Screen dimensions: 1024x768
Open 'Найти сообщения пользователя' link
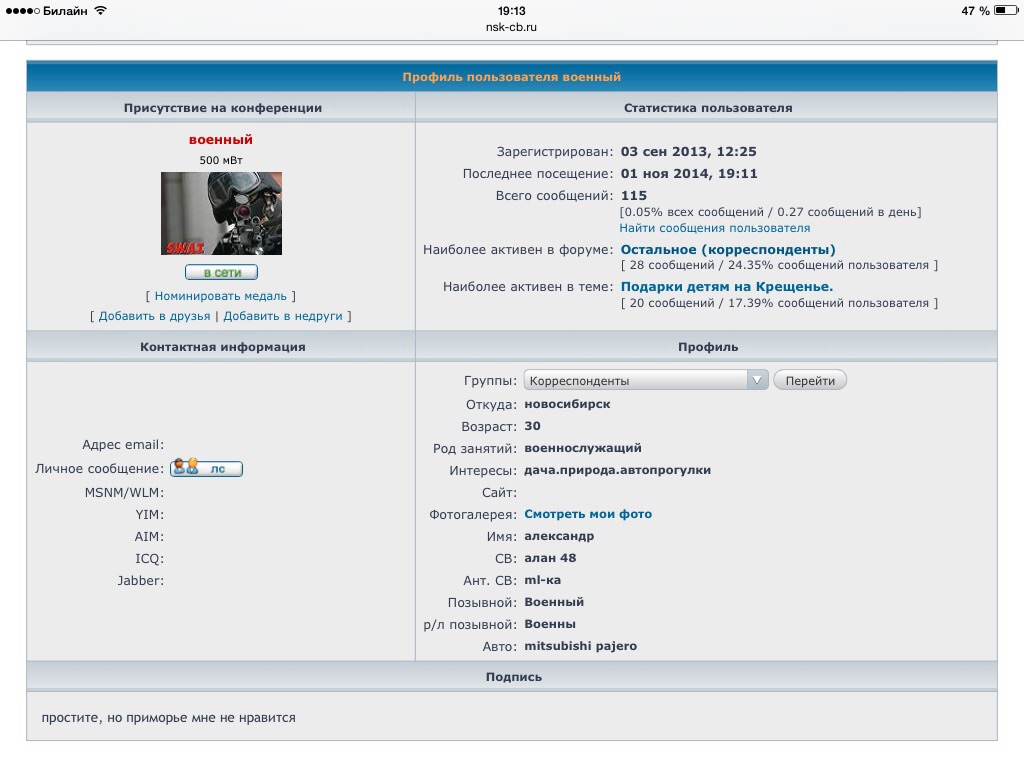tap(700, 228)
